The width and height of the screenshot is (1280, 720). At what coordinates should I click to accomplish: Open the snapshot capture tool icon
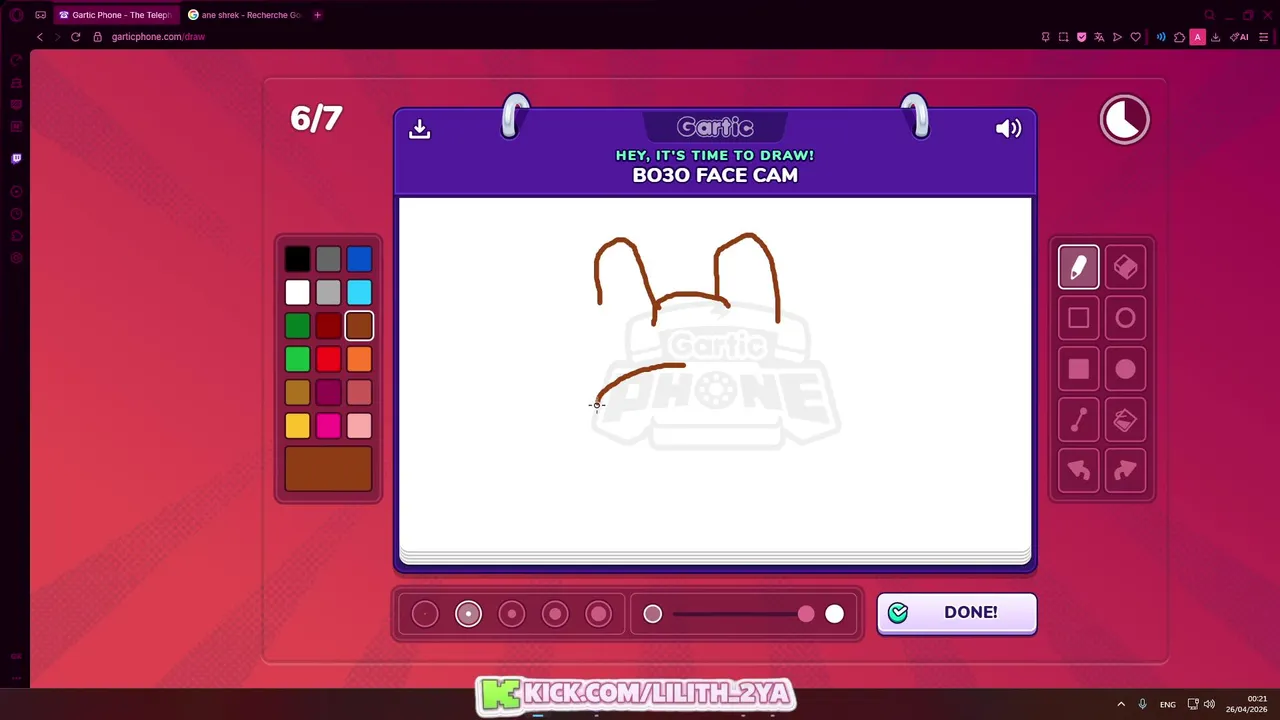[x=1063, y=37]
